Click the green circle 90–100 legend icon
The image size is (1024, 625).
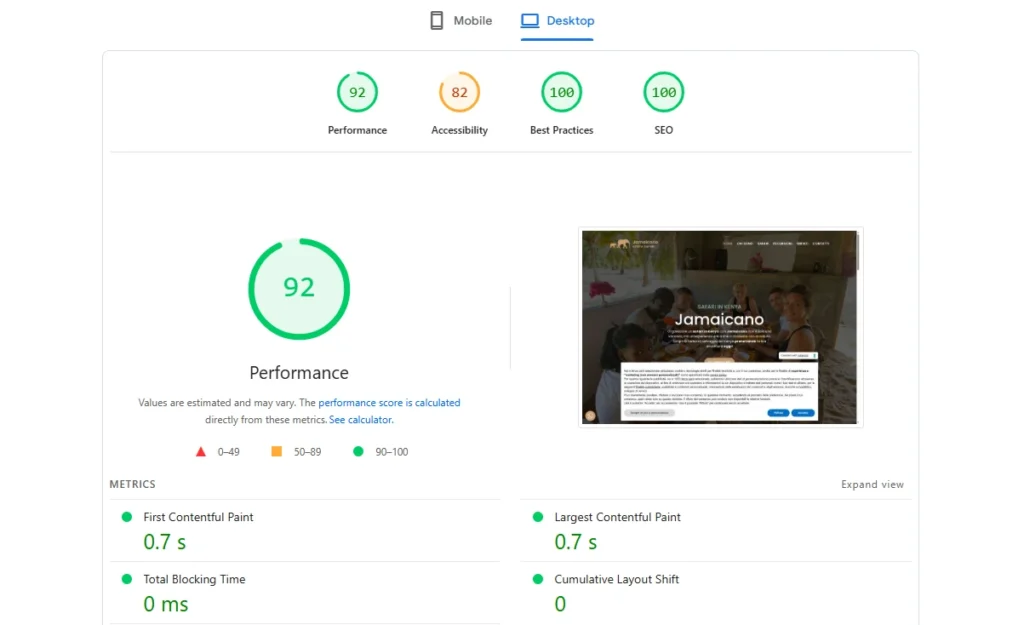(x=358, y=452)
